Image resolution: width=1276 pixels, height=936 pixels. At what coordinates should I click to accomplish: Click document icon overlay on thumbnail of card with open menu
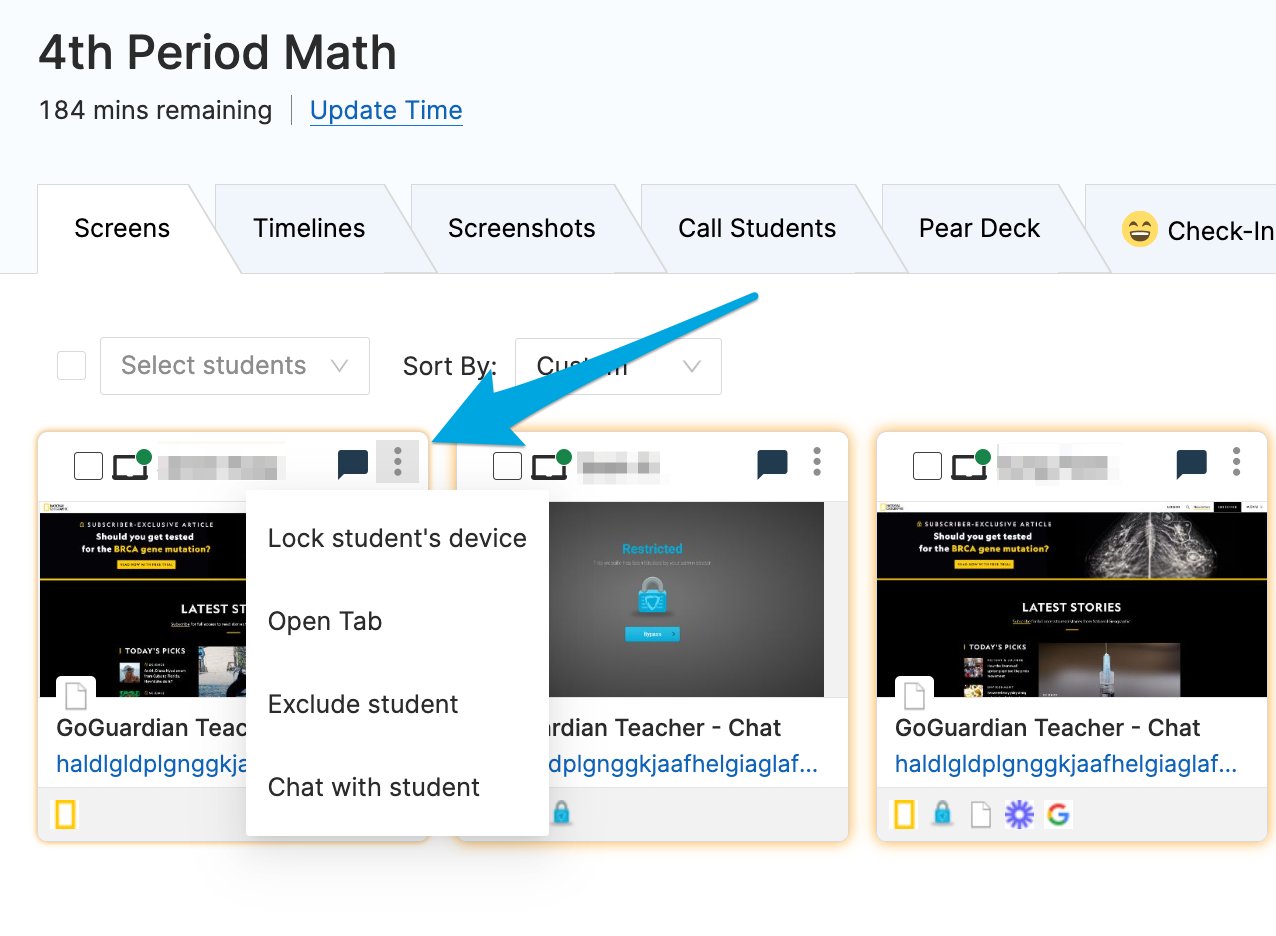[x=76, y=696]
